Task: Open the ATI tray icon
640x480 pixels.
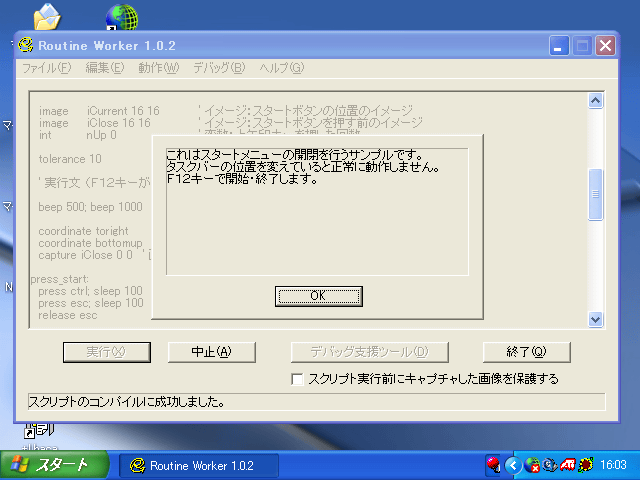Action: point(567,465)
